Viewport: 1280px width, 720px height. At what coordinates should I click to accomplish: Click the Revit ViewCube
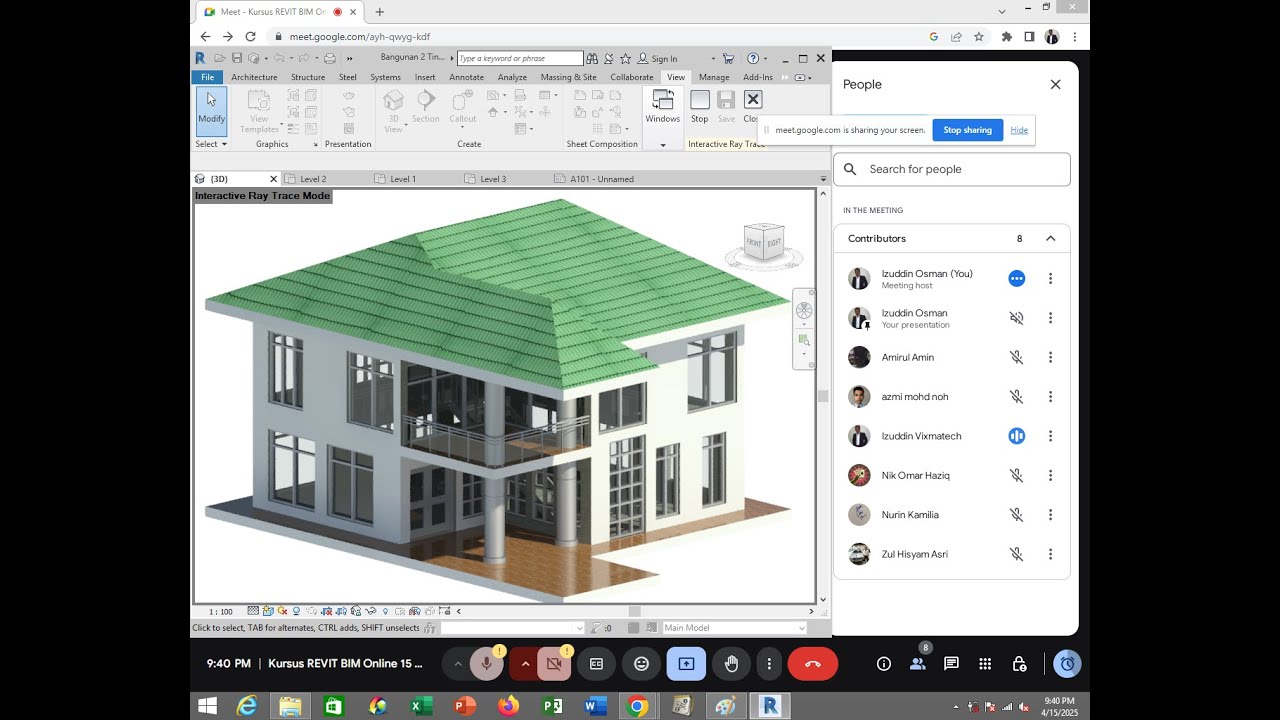(x=764, y=242)
